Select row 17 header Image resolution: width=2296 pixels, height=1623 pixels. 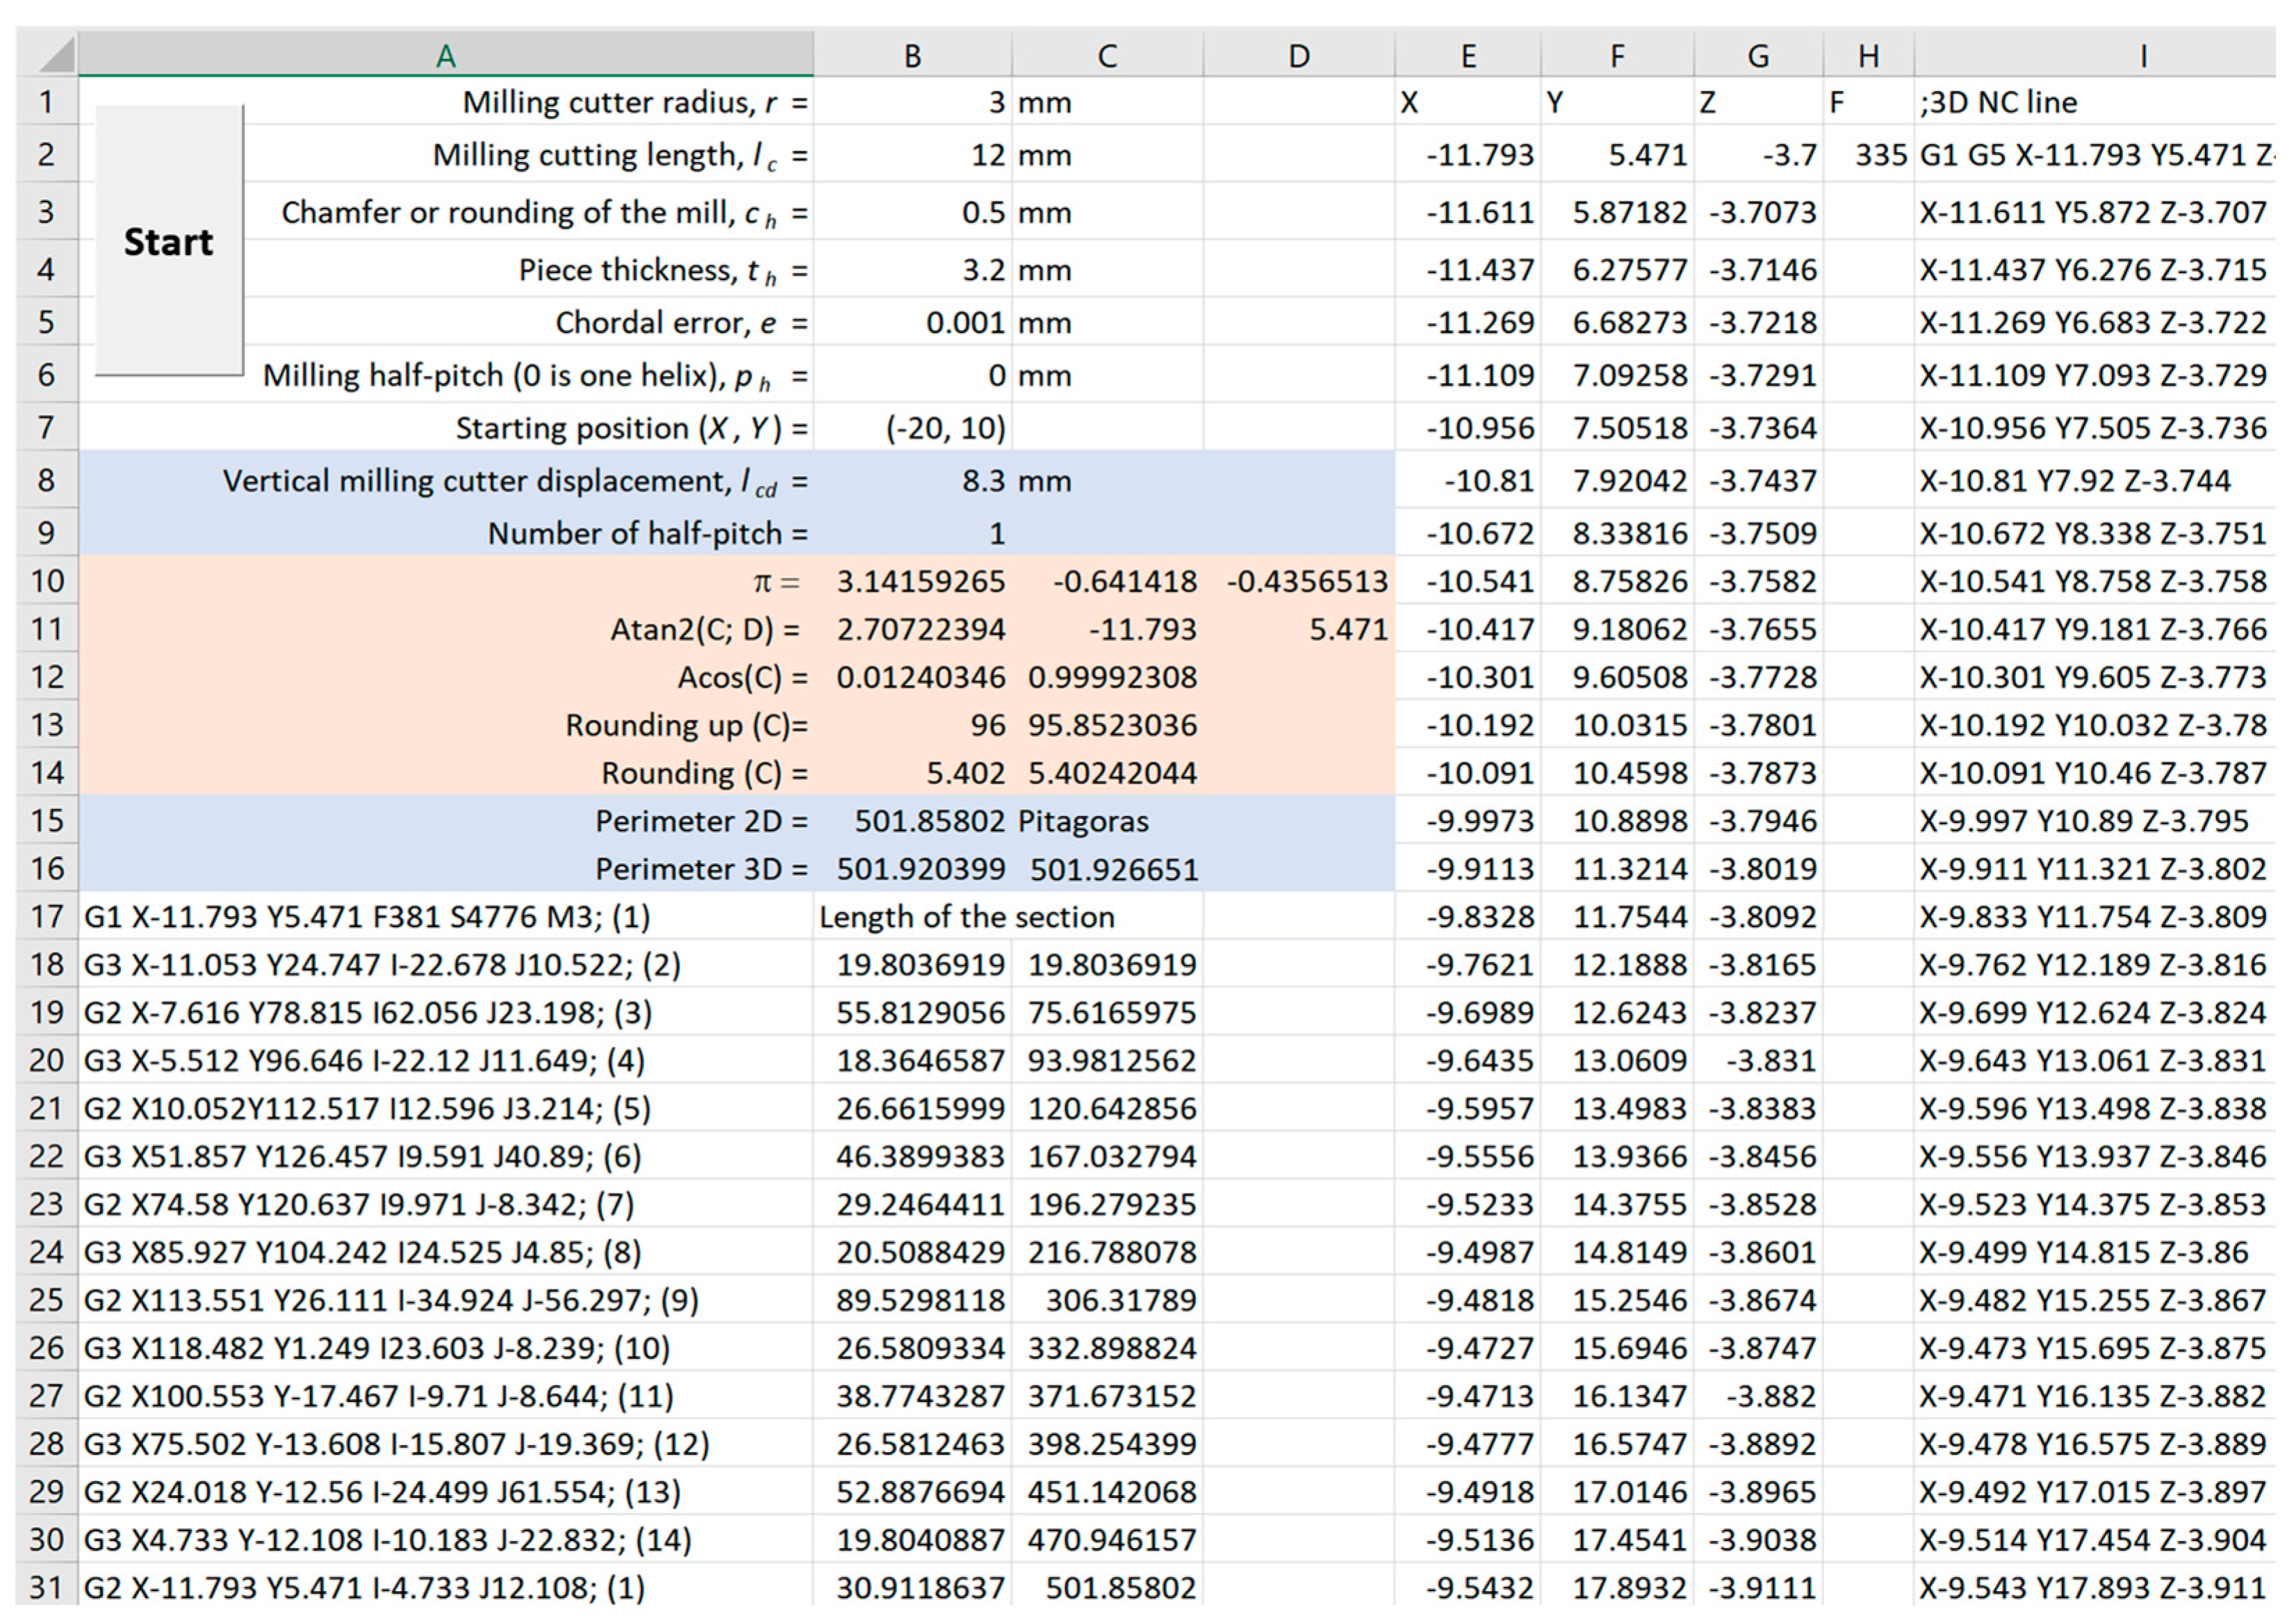point(46,916)
